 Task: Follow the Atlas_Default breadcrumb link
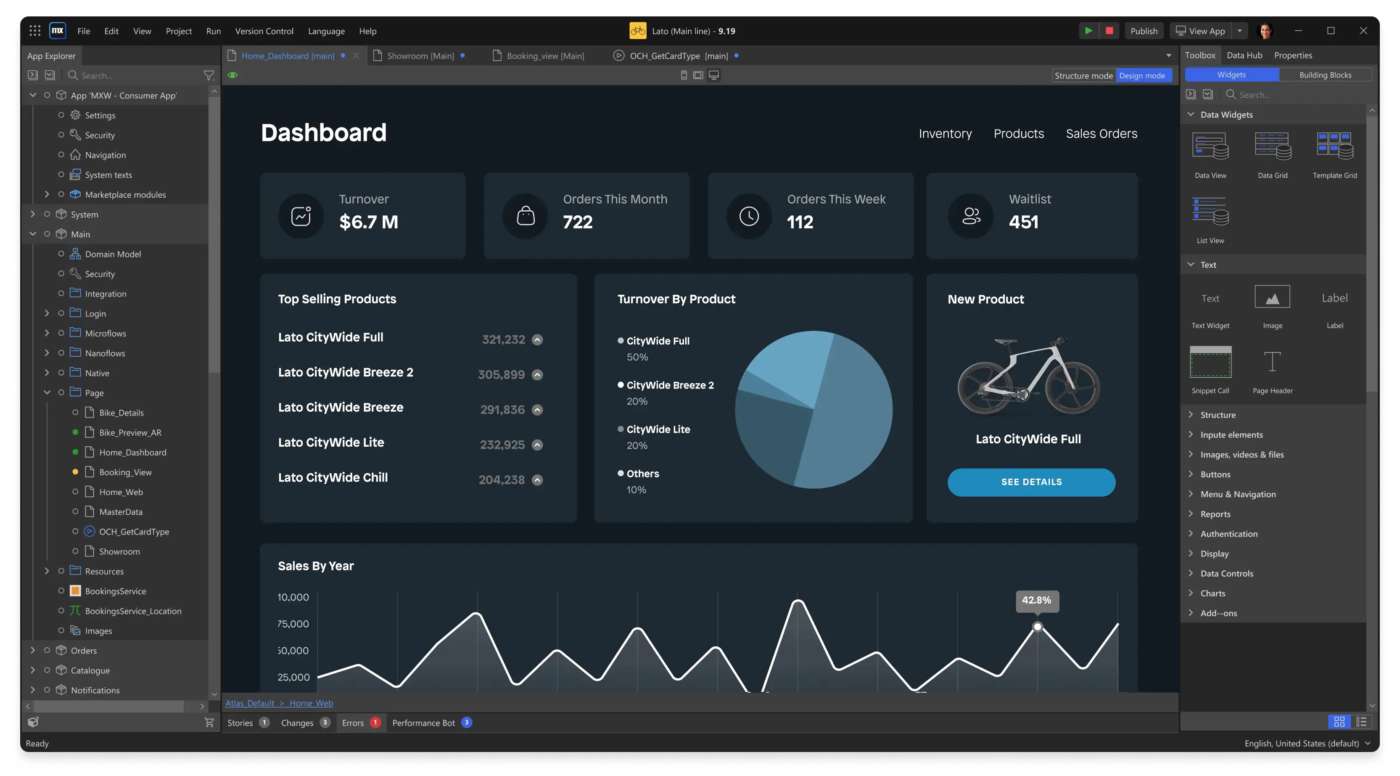point(250,703)
